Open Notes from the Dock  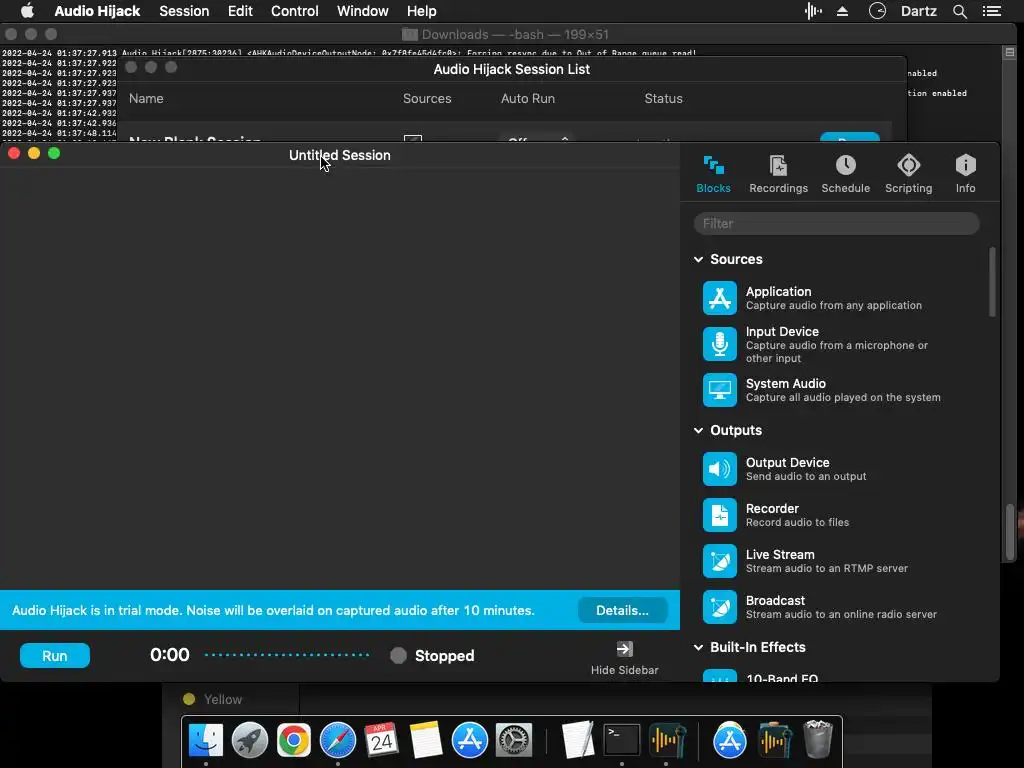tap(426, 740)
